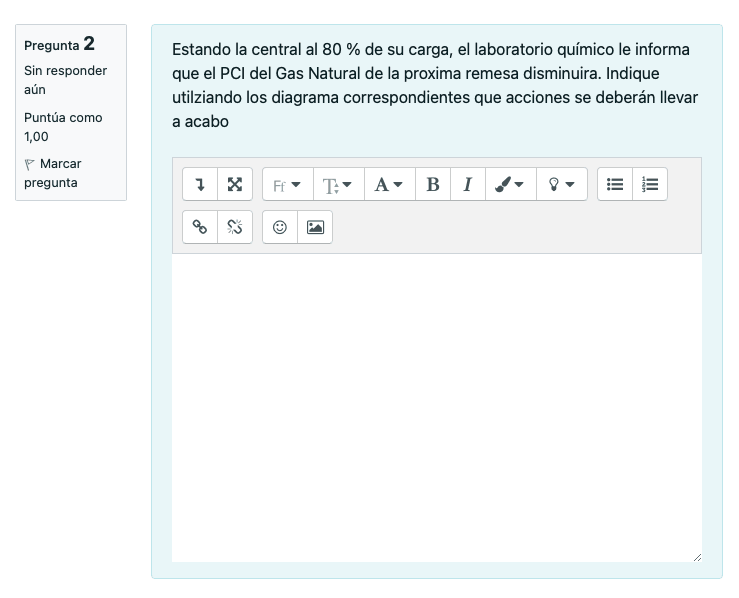Open the font size dropdown
Viewport: 739px width, 598px height.
pos(338,184)
